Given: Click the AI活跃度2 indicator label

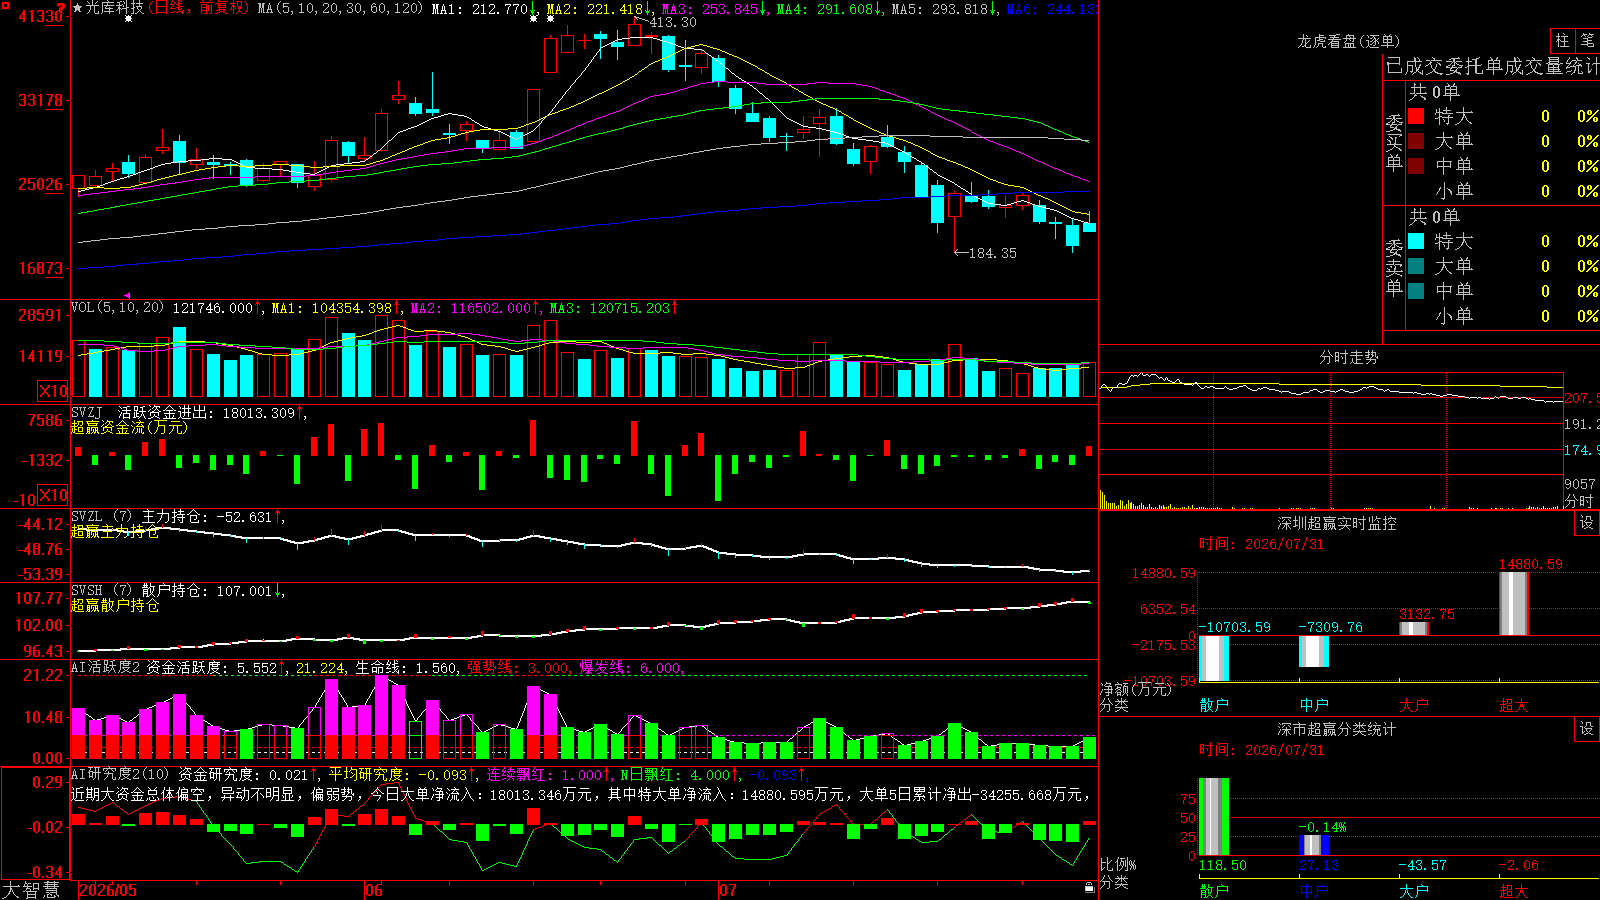Looking at the screenshot, I should coord(106,667).
